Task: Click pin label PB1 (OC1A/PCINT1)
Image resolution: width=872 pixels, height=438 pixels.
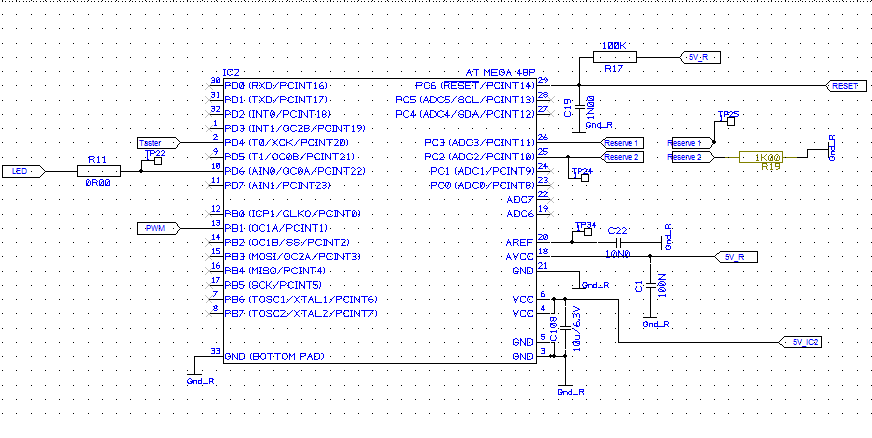Action: click(x=276, y=228)
